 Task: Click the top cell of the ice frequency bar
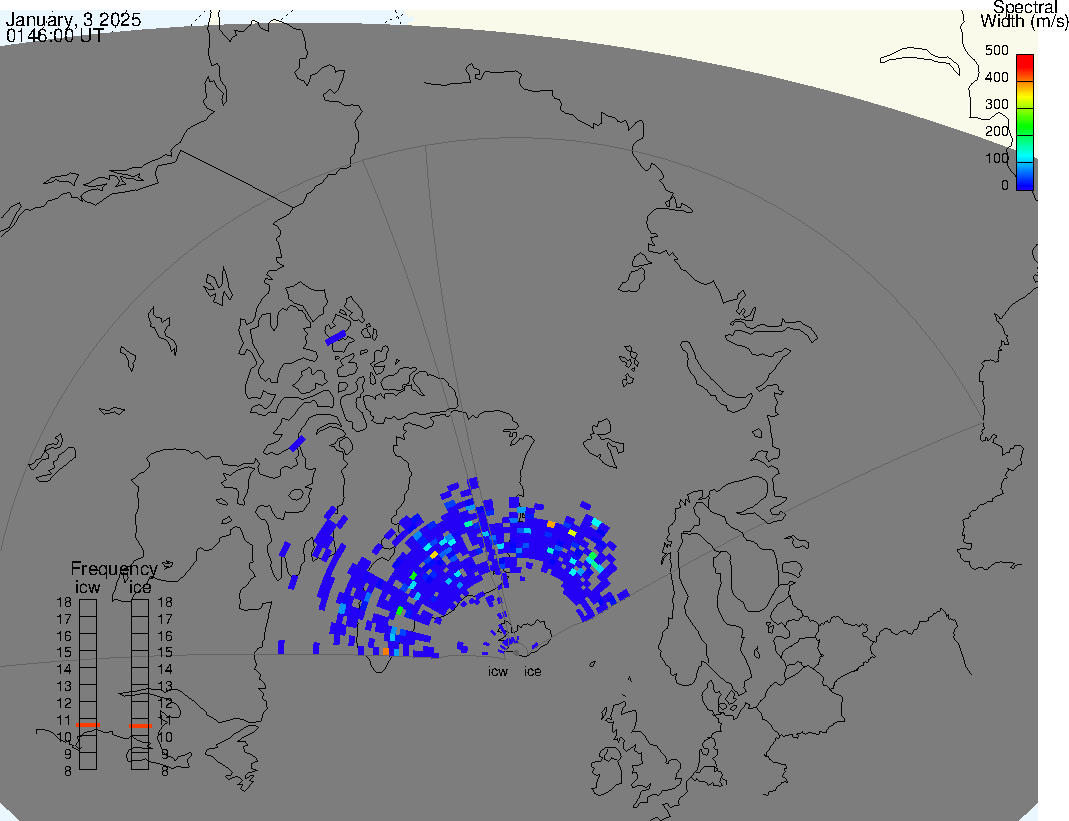[x=140, y=608]
